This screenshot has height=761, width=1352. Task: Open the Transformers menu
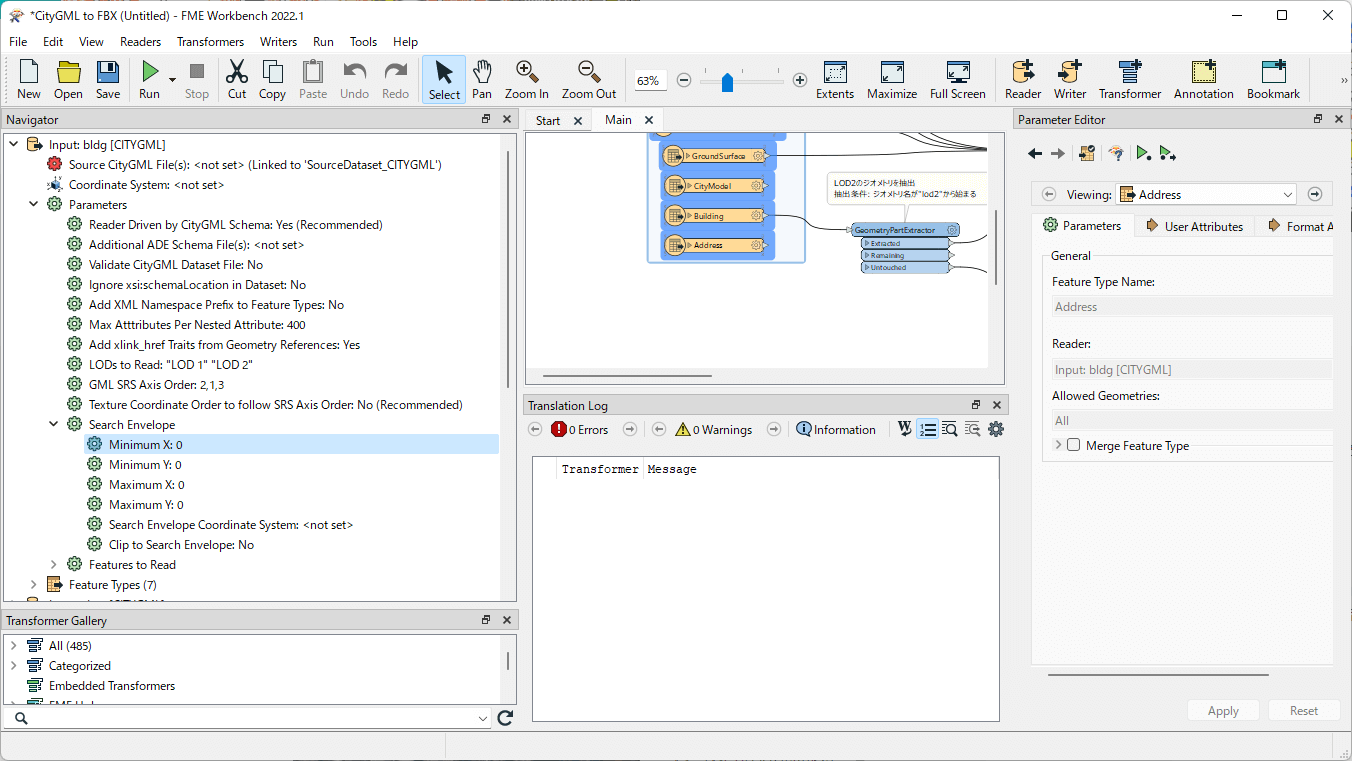click(x=210, y=42)
